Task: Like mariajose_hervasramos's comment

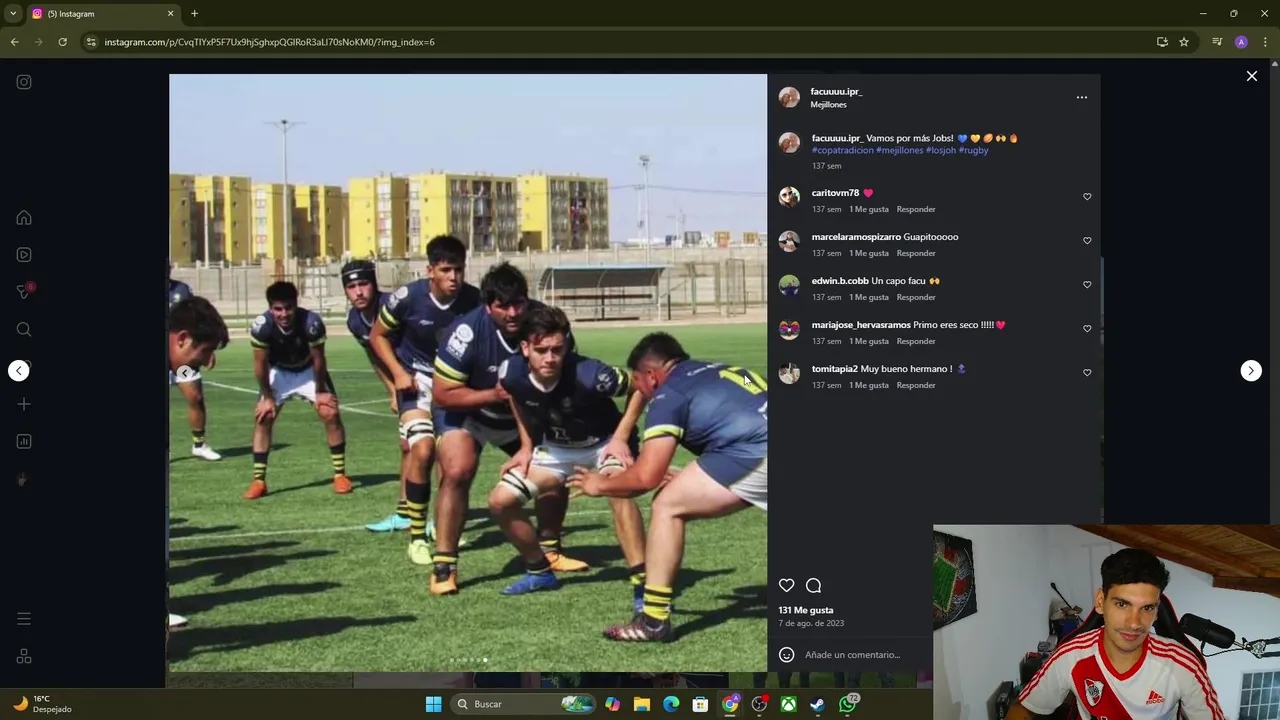Action: 1087,329
